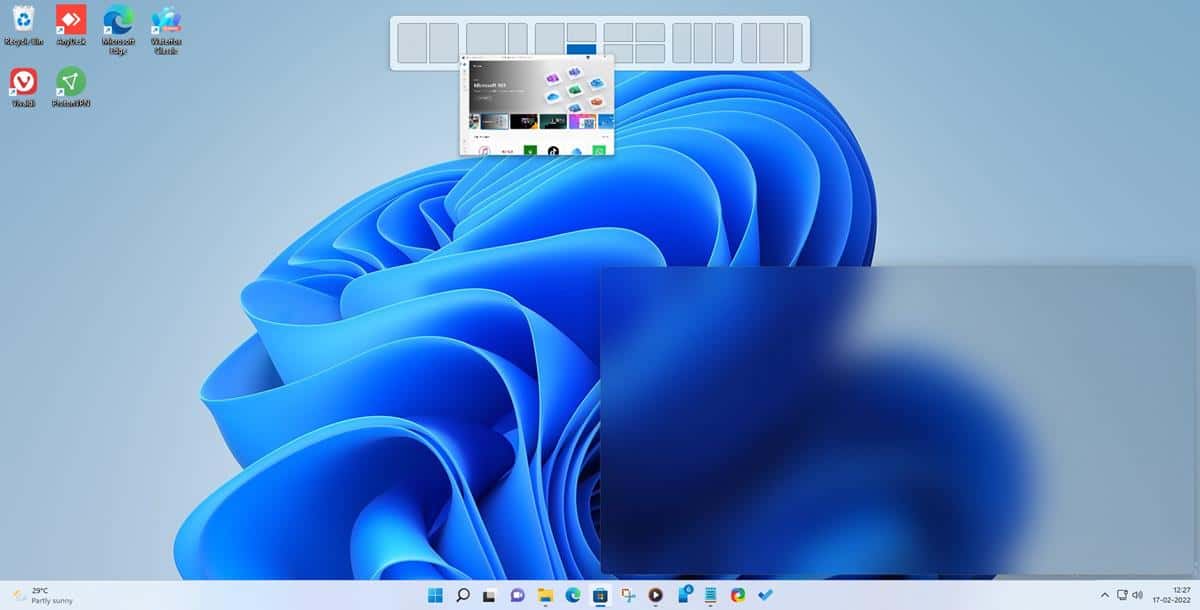This screenshot has width=1200, height=610.
Task: Switch to Microsoft Store on the taskbar
Action: coord(600,595)
